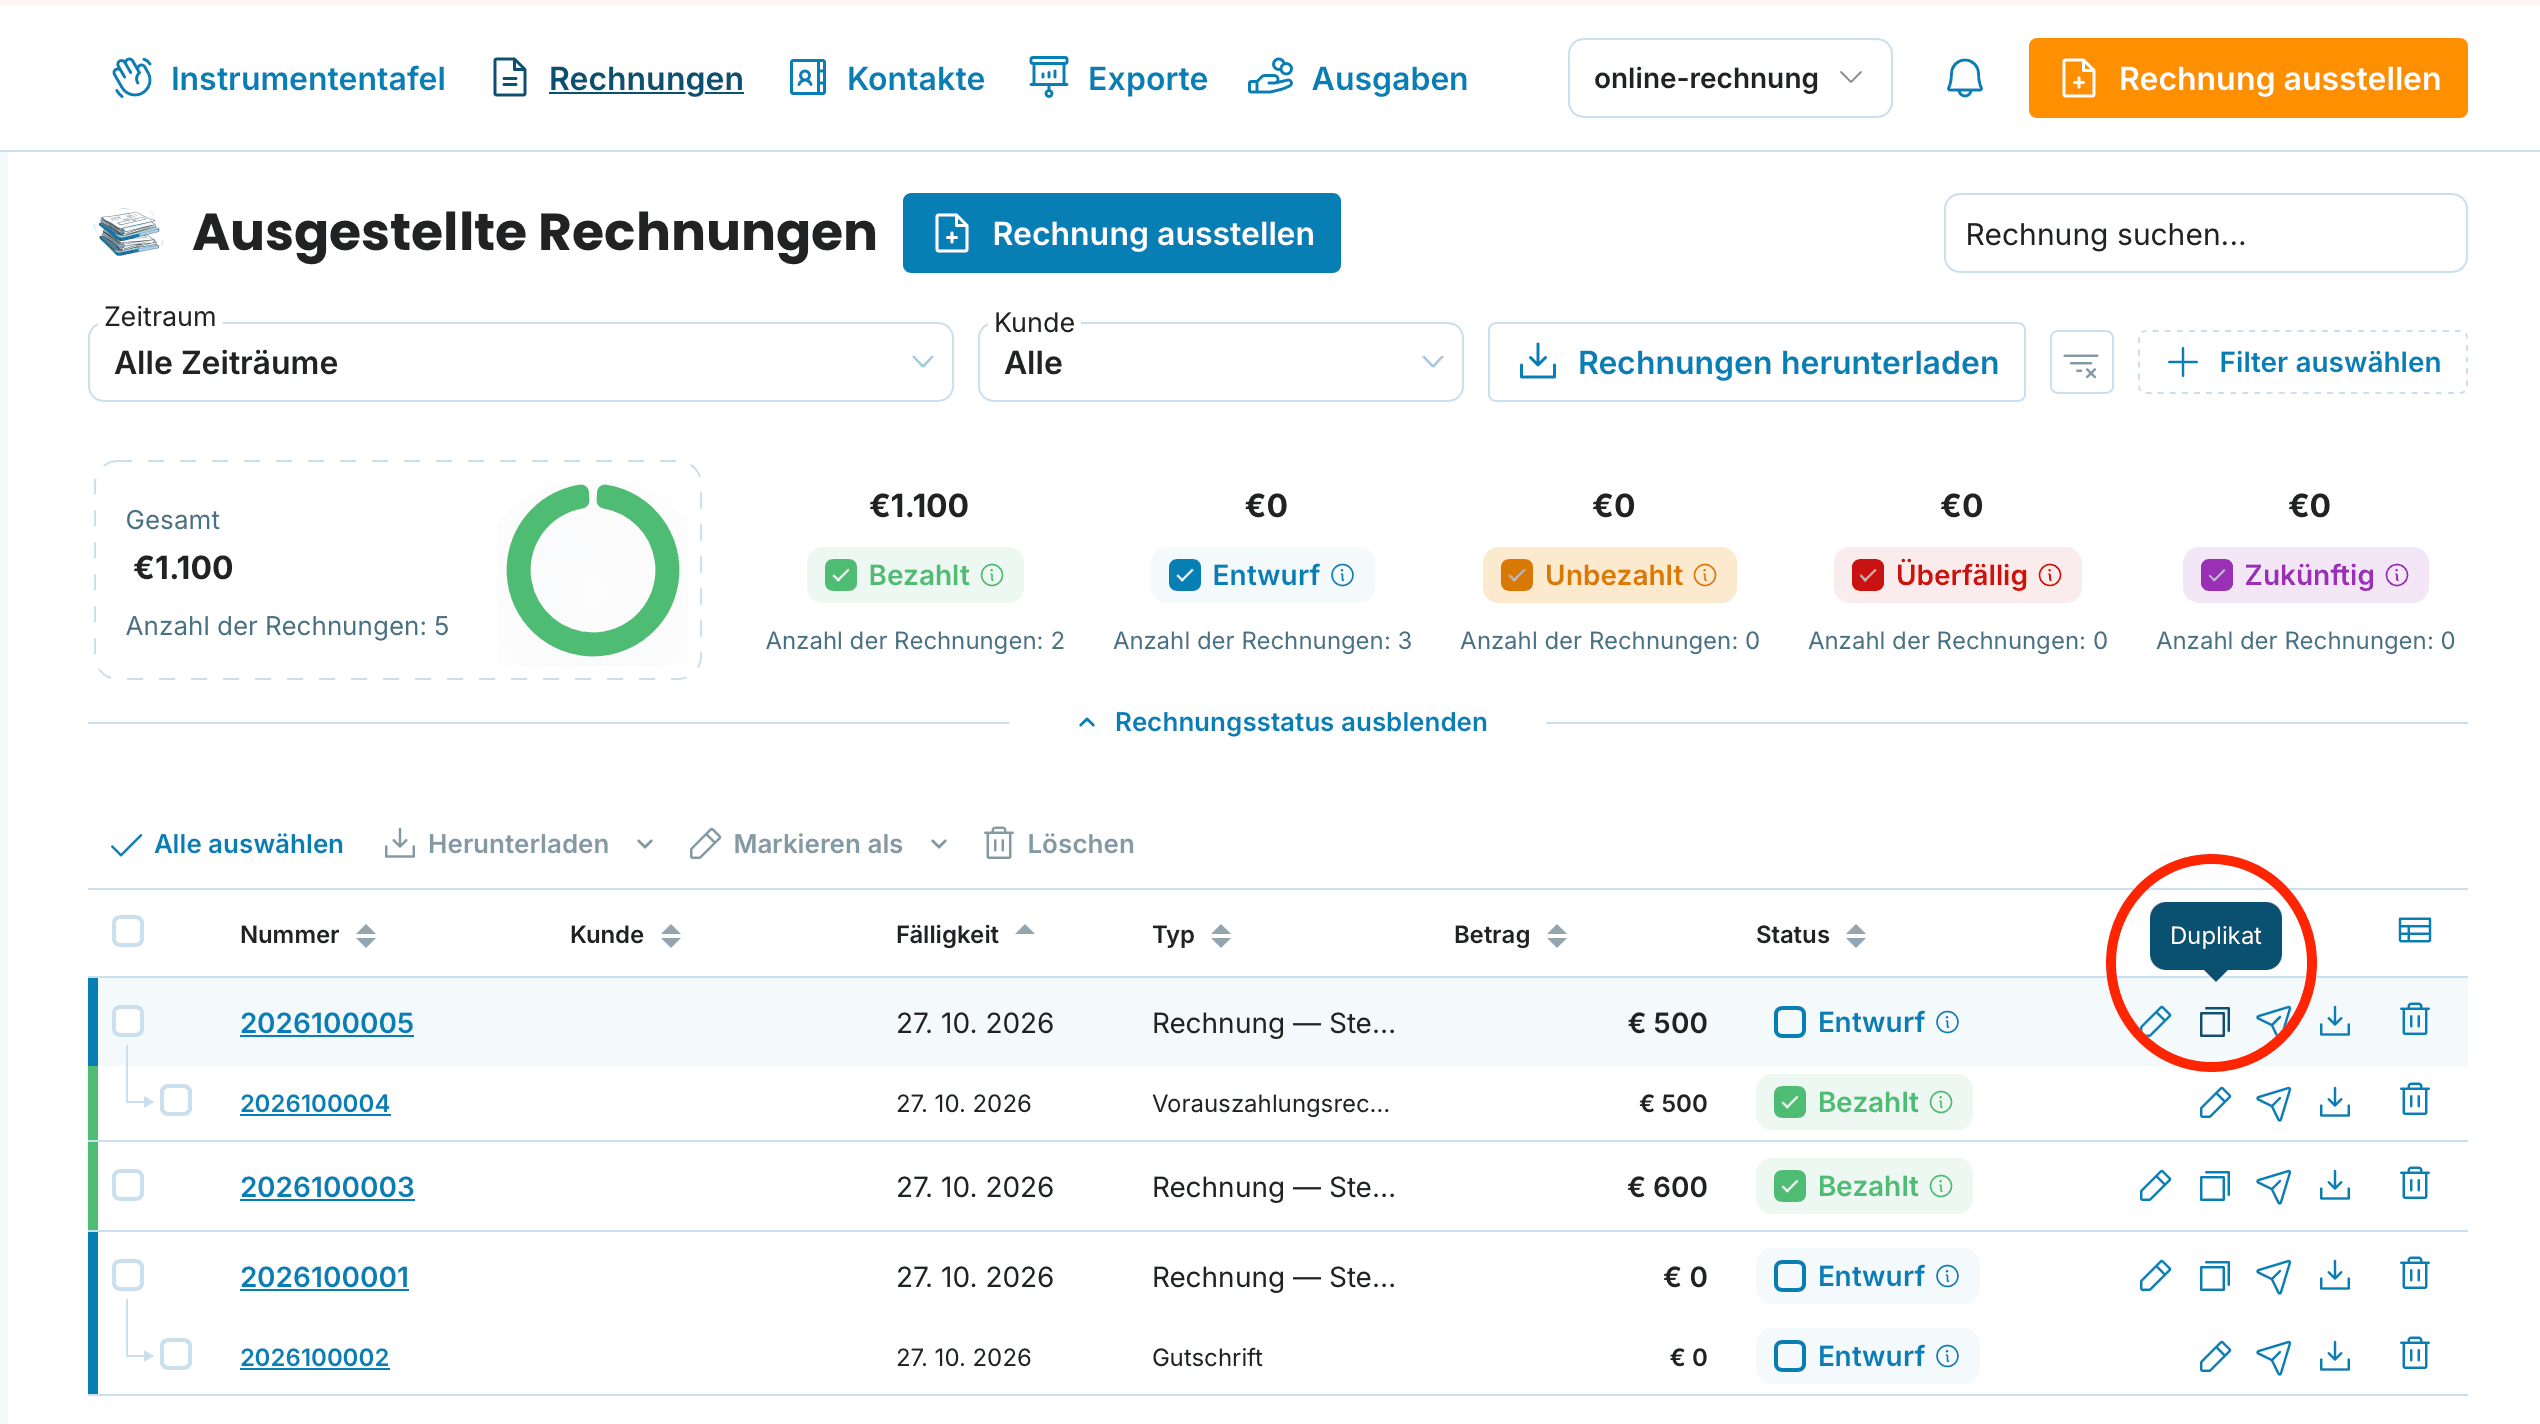Download invoice 2026100005

[x=2335, y=1021]
